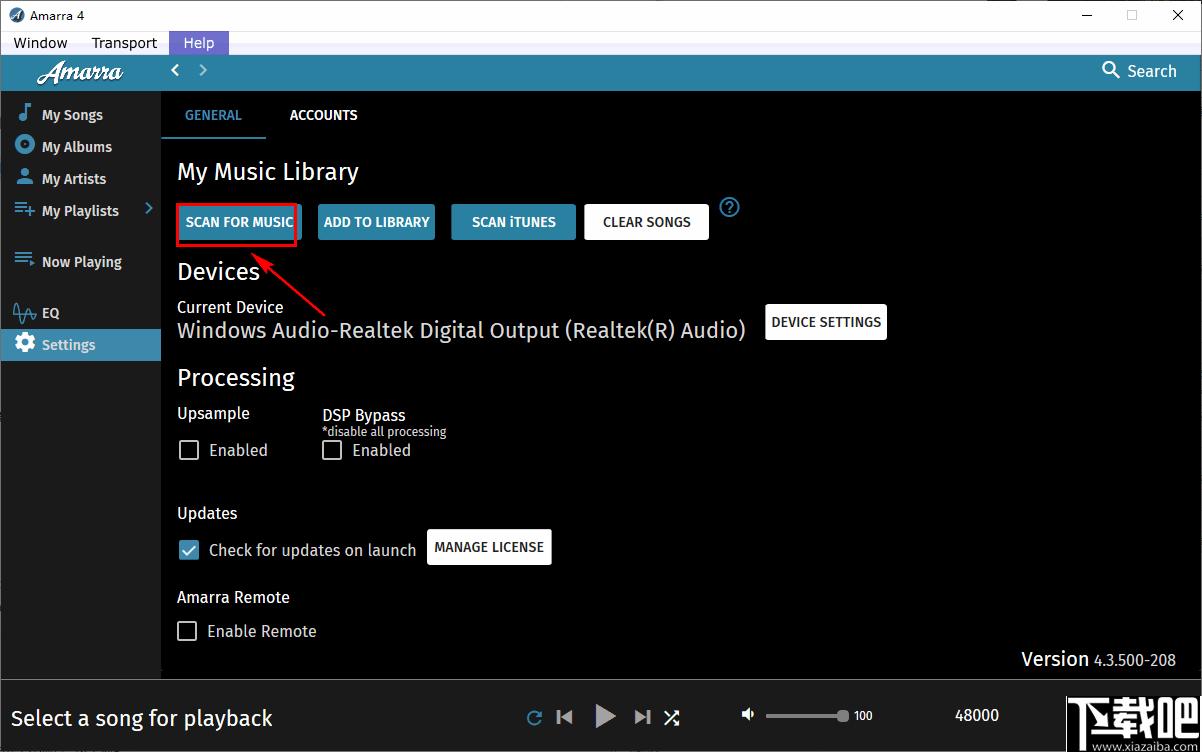Toggle shuffle mode icon

tap(672, 717)
